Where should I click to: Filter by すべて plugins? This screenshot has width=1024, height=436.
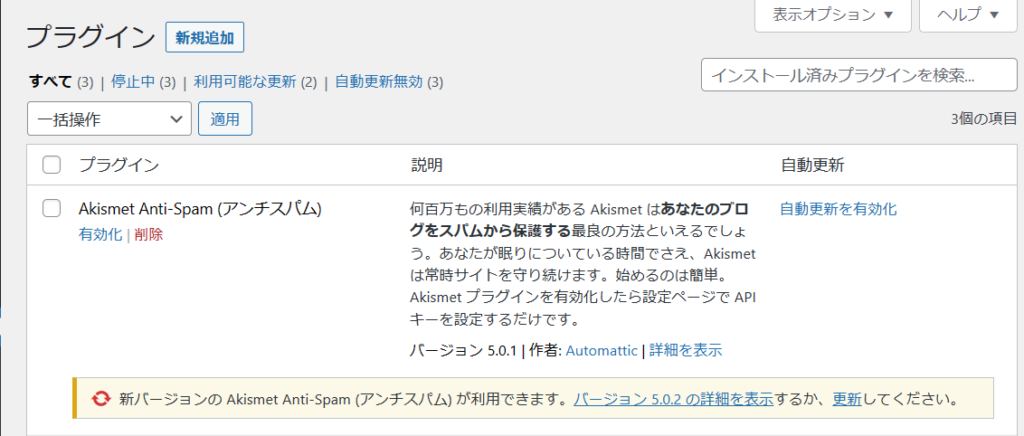tap(49, 82)
